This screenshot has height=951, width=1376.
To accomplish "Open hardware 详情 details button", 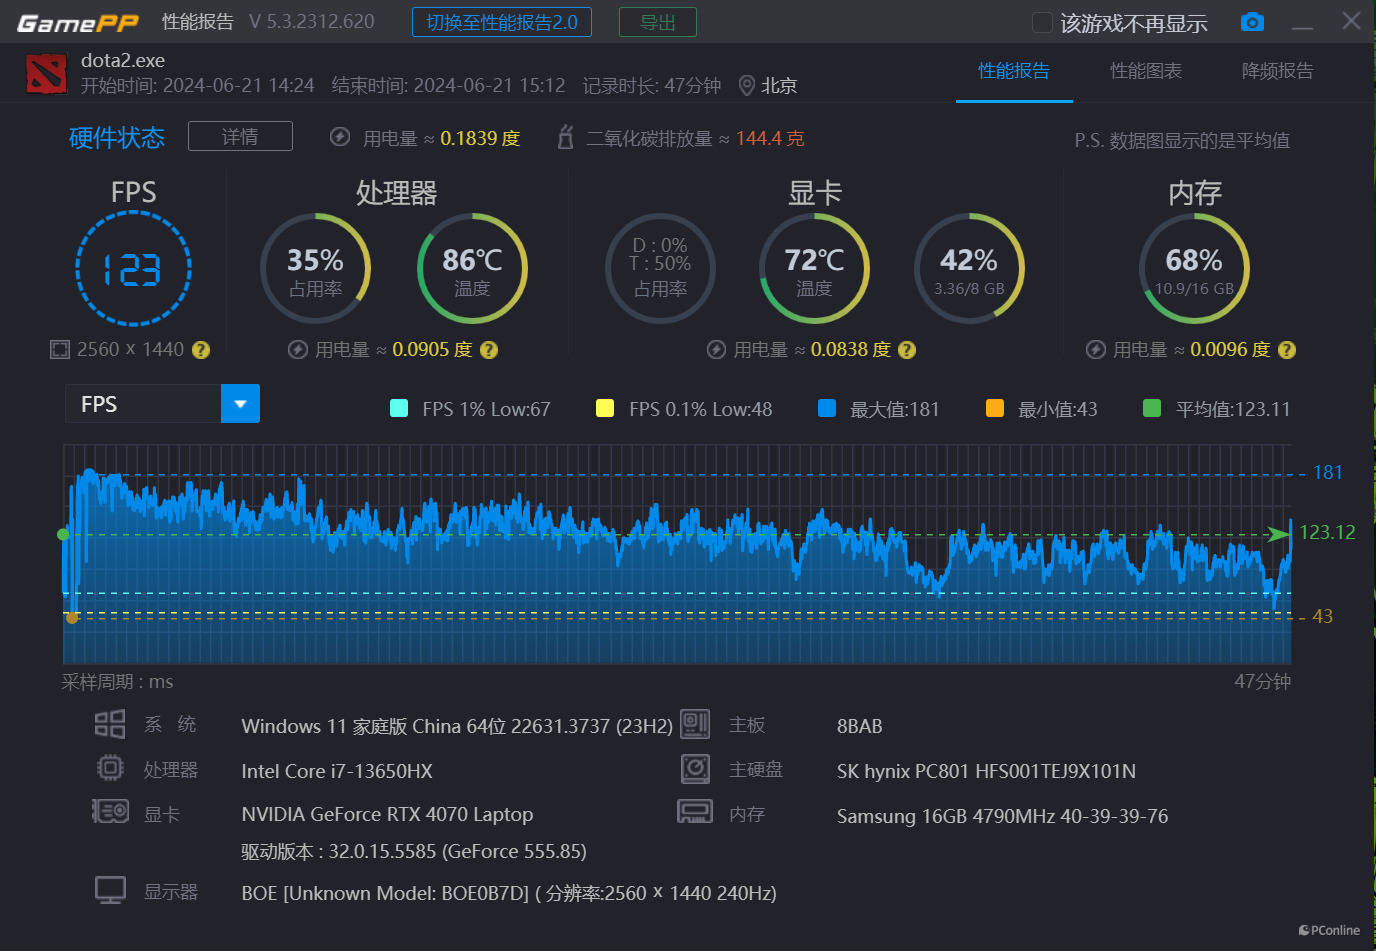I will pyautogui.click(x=240, y=136).
